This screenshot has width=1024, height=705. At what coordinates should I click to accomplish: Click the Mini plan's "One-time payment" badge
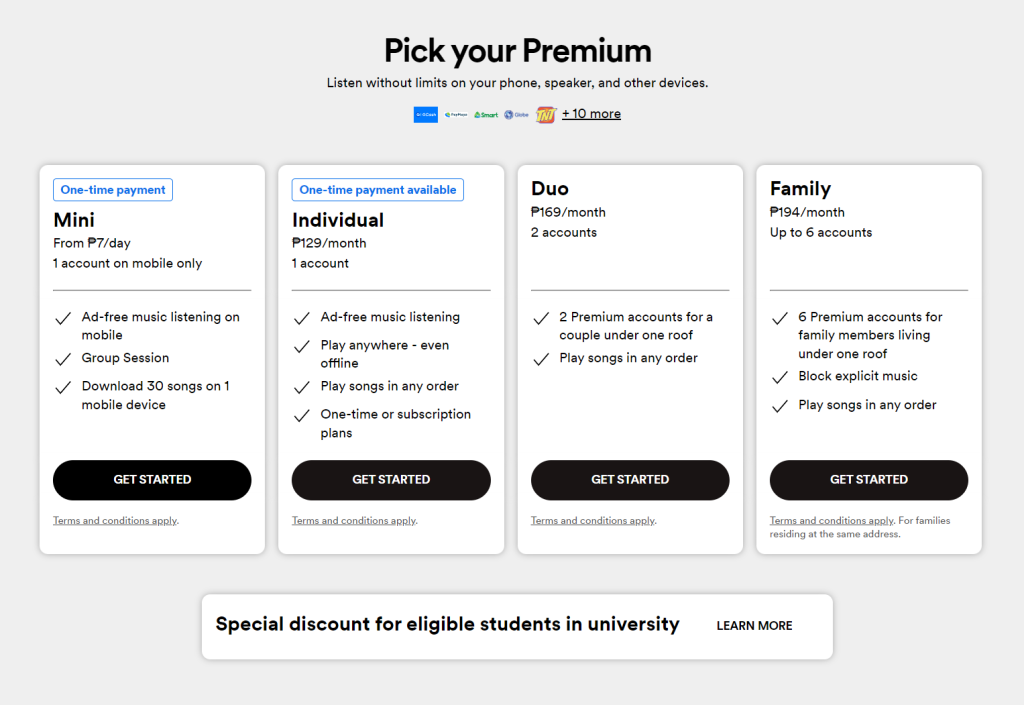click(113, 190)
